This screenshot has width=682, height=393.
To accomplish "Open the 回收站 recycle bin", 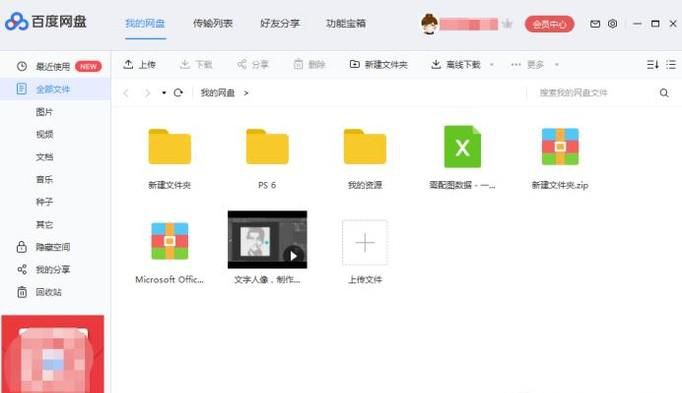I will pos(39,292).
